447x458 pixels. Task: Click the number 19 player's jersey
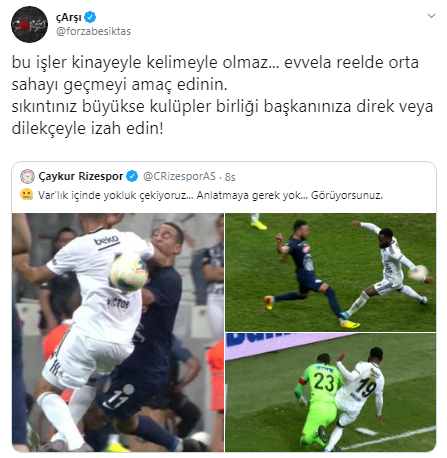click(361, 387)
